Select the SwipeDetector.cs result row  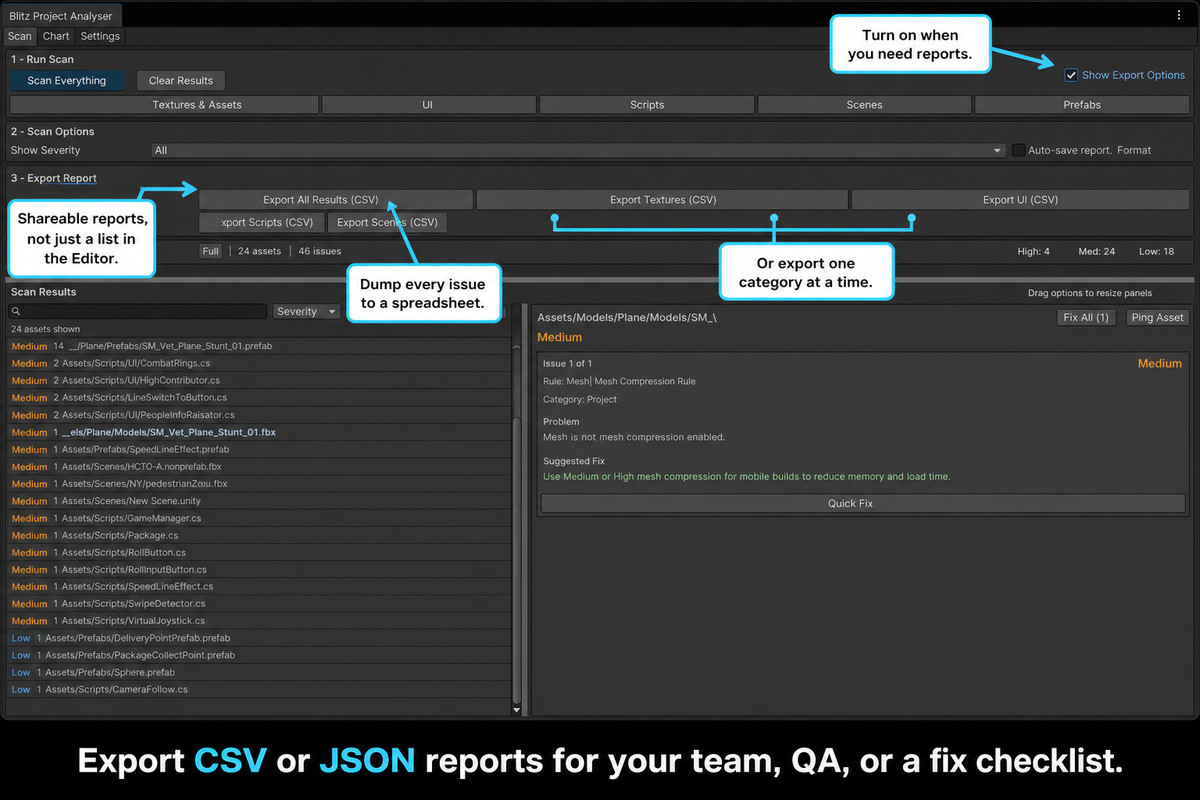pyautogui.click(x=258, y=603)
